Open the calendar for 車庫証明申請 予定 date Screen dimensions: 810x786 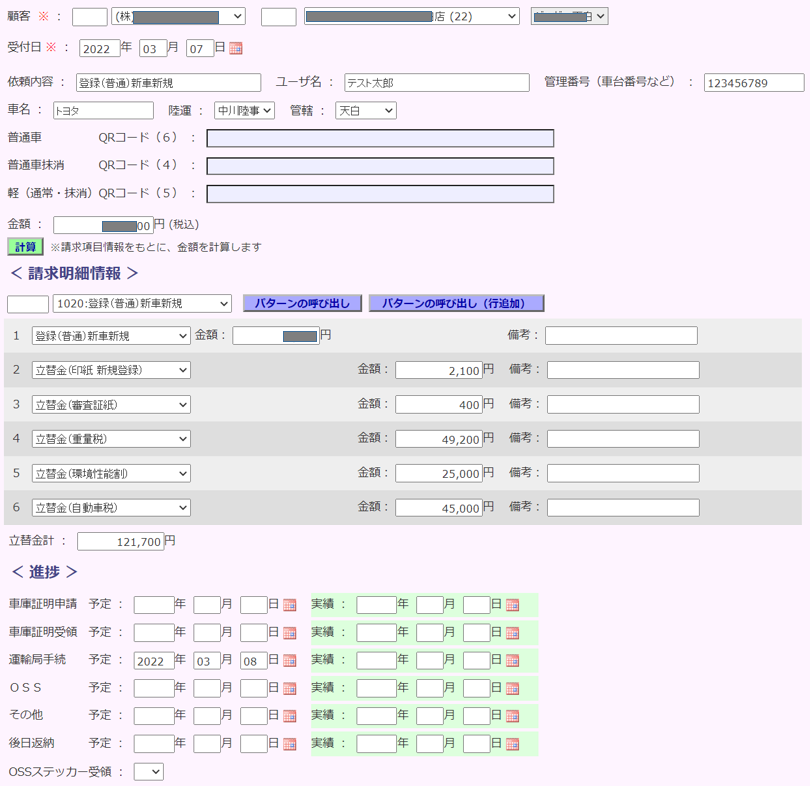click(288, 604)
